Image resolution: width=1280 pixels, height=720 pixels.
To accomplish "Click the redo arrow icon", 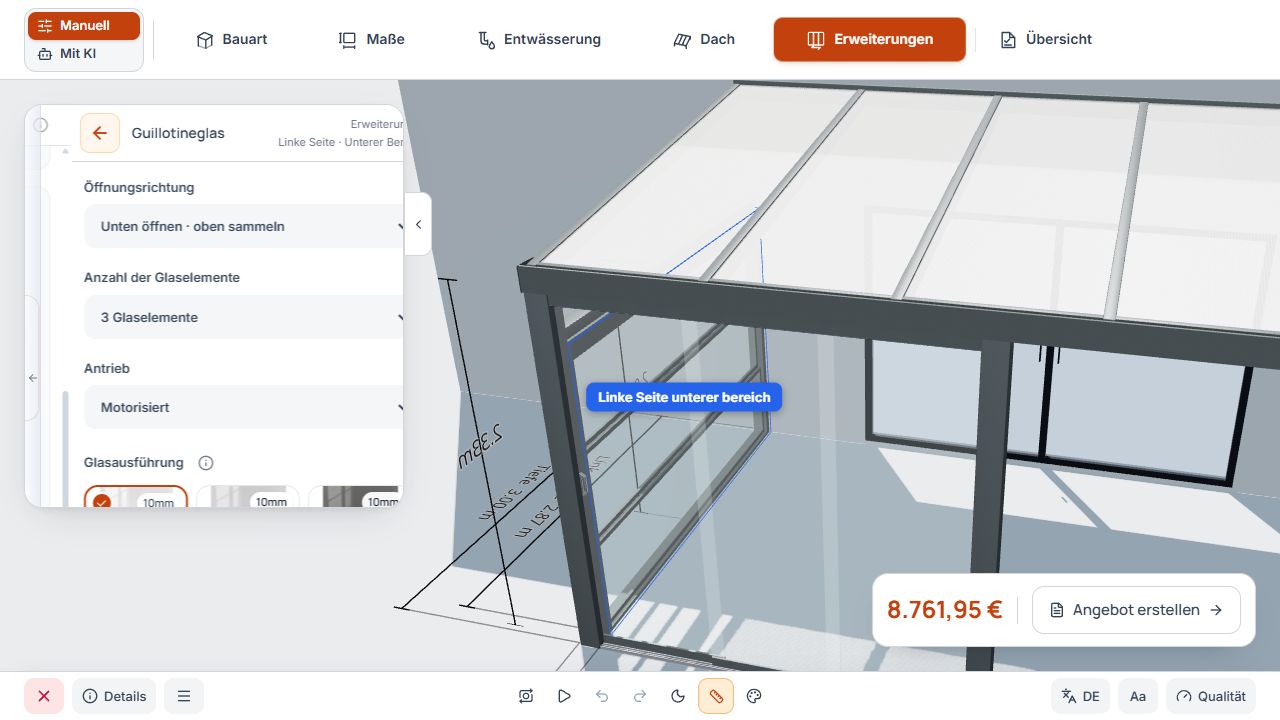I will coord(640,696).
